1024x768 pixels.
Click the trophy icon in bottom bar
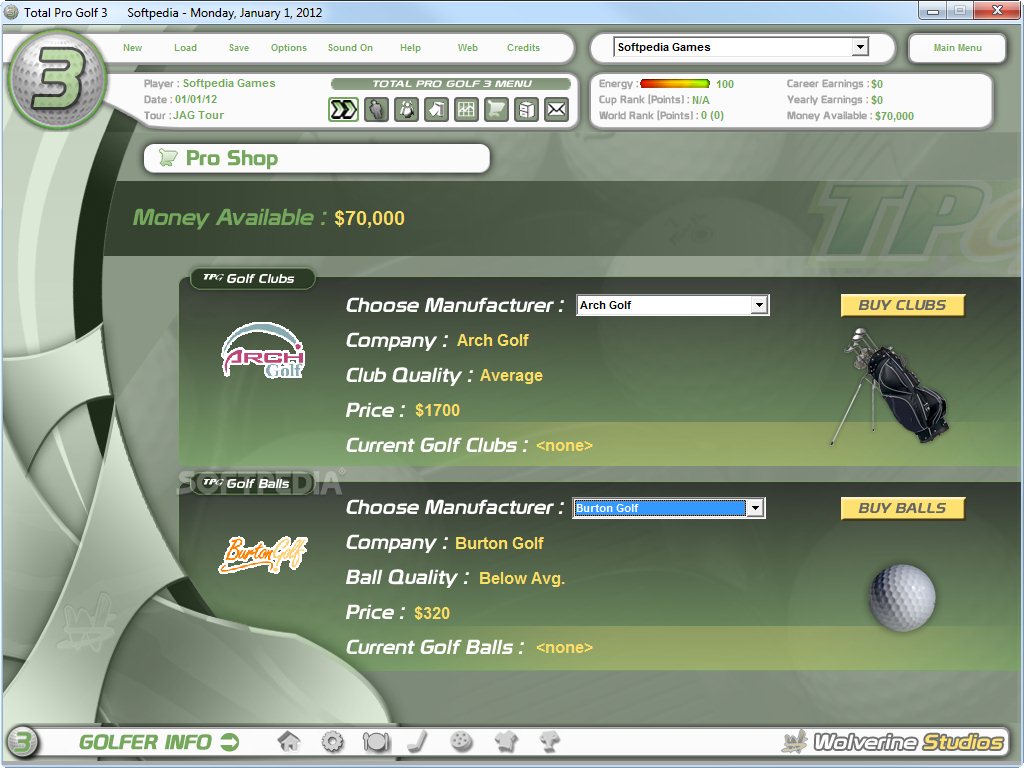tap(550, 742)
